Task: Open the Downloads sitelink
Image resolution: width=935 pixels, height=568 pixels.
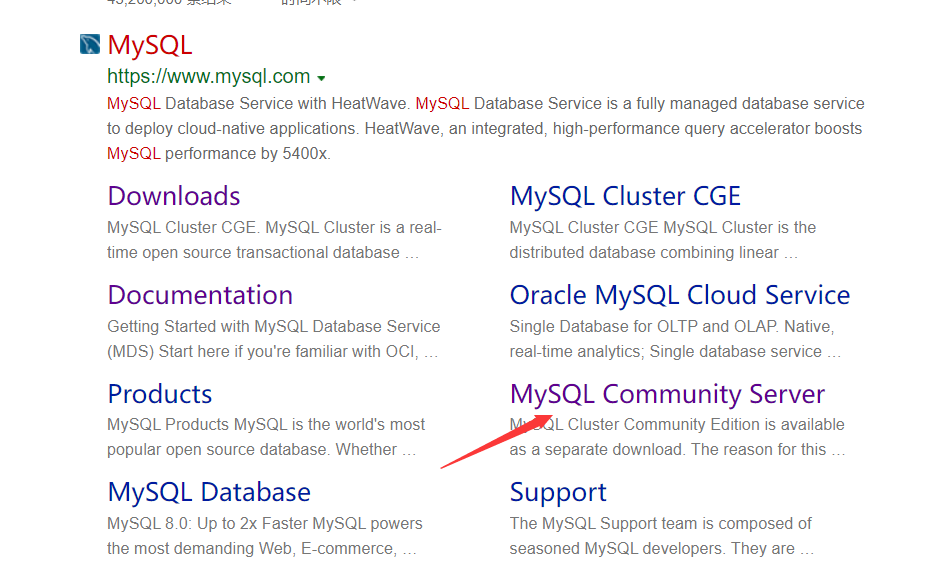Action: [174, 196]
